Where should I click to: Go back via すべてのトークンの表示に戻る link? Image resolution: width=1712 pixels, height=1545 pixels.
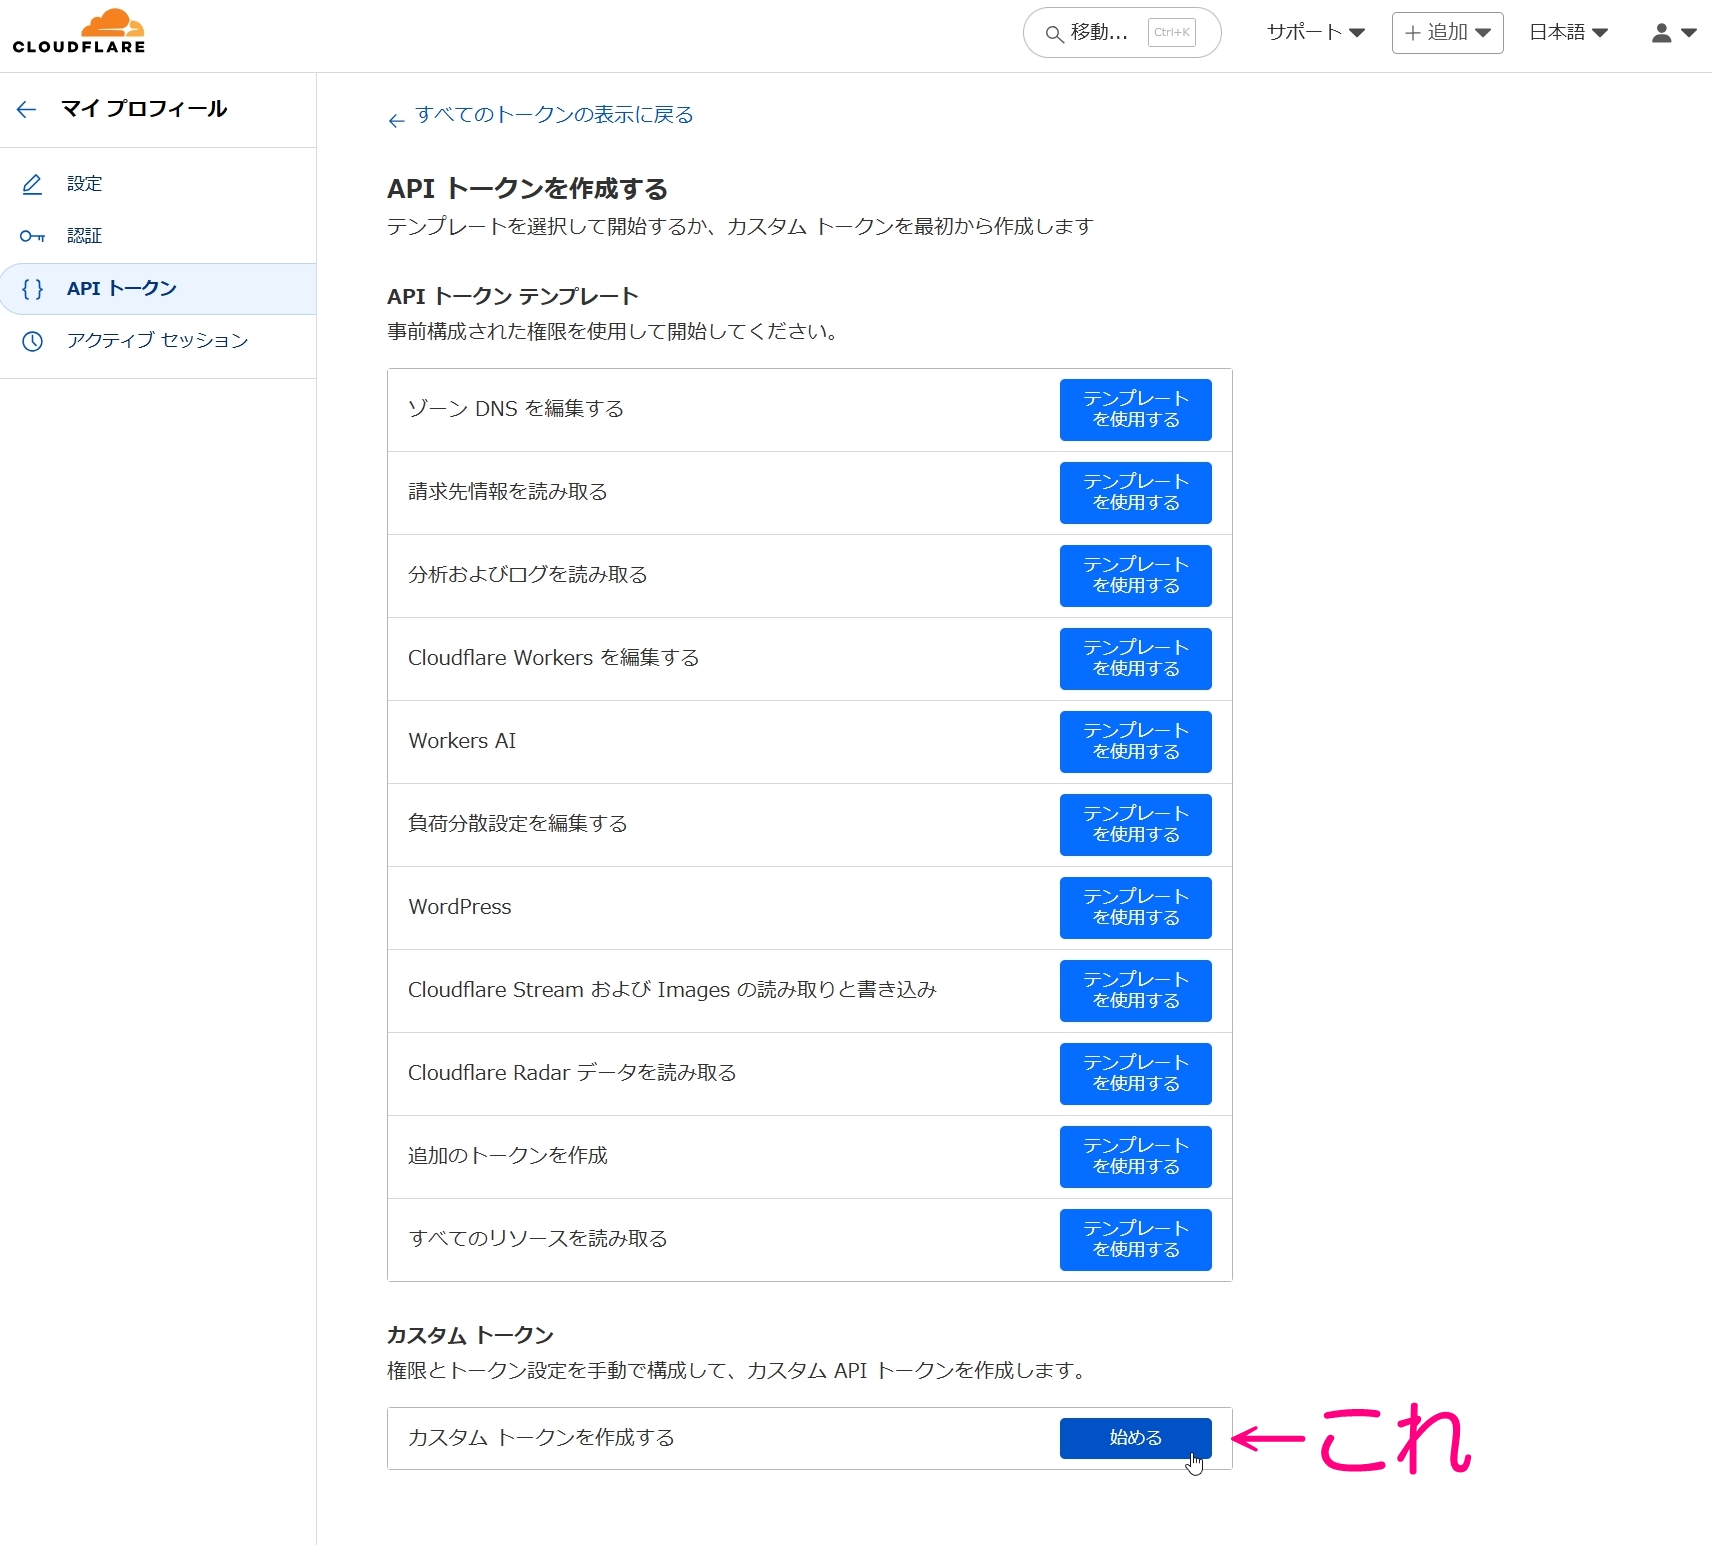[554, 115]
